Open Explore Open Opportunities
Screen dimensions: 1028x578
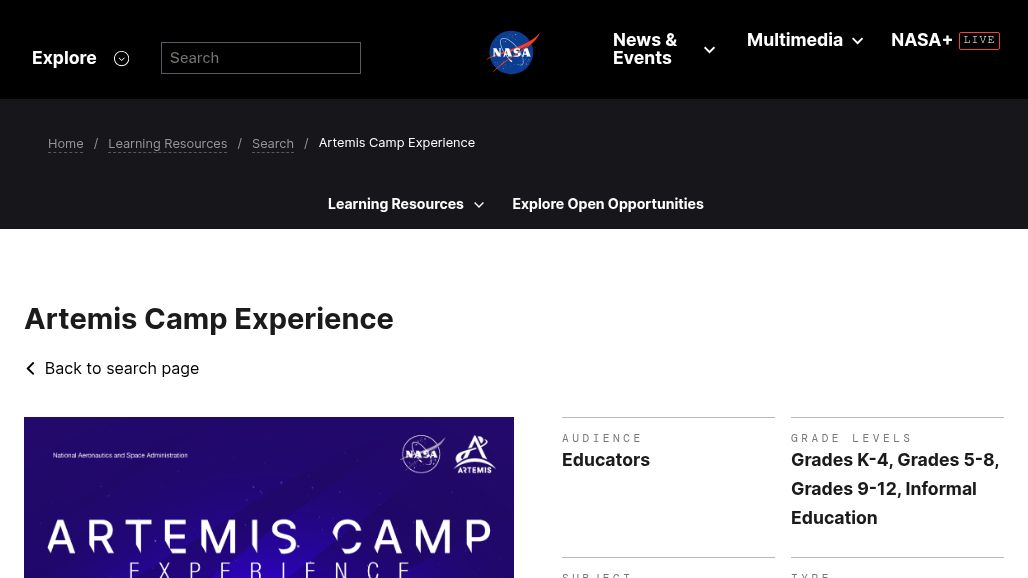coord(608,204)
